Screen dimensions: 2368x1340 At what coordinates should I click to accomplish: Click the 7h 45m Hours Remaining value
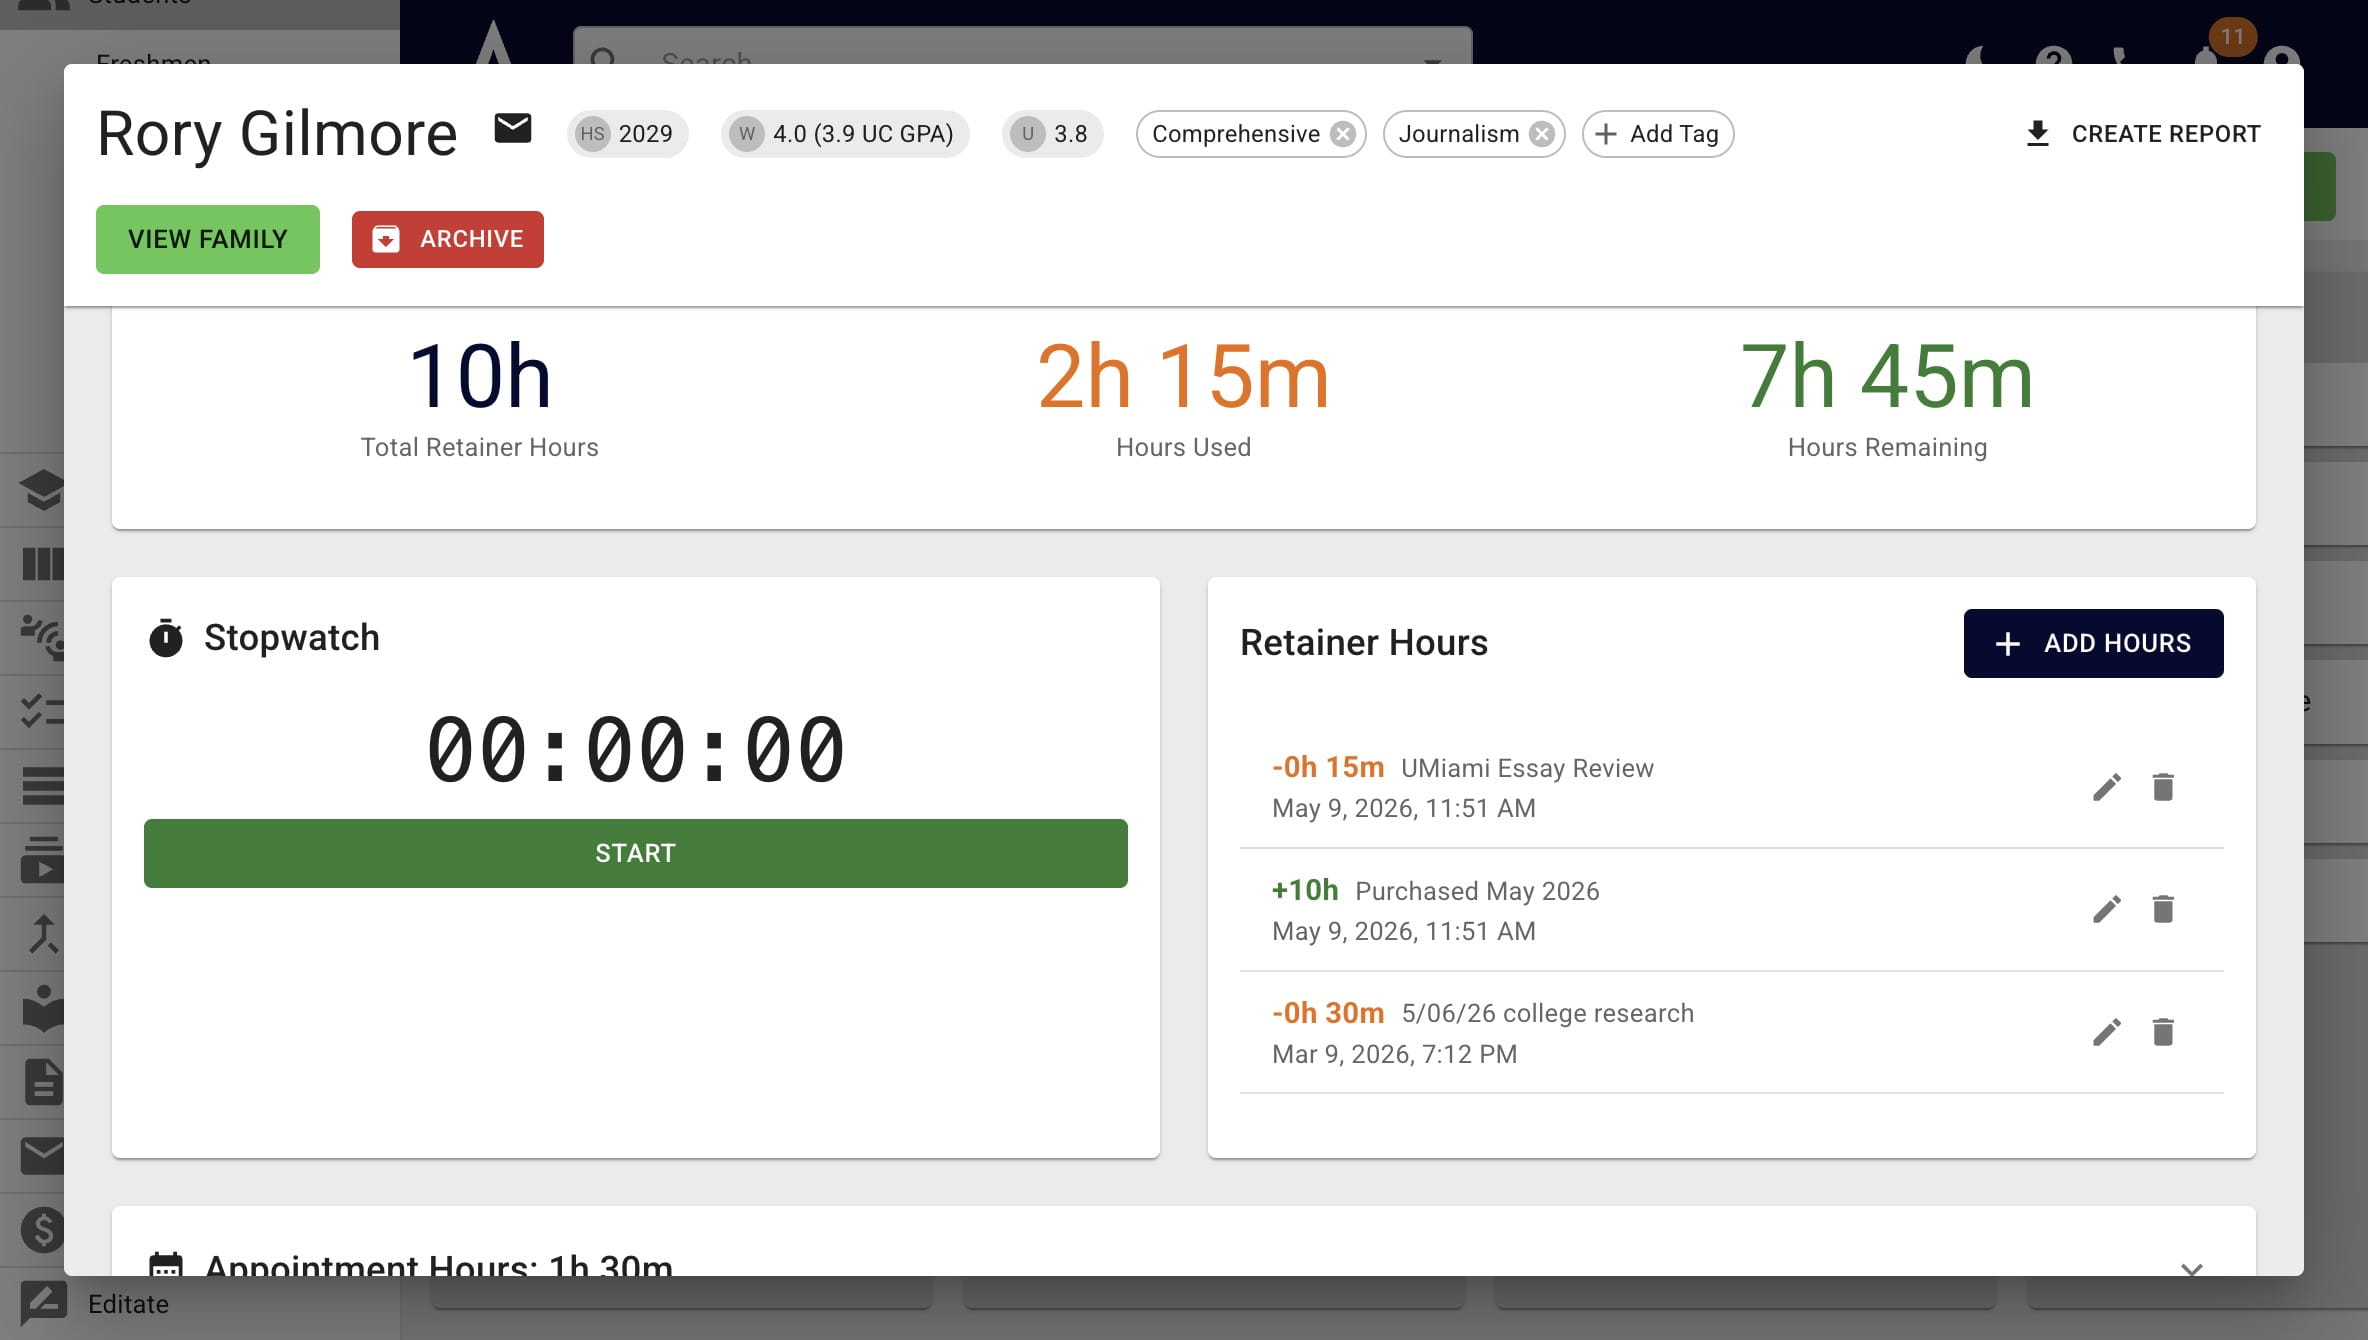coord(1887,377)
